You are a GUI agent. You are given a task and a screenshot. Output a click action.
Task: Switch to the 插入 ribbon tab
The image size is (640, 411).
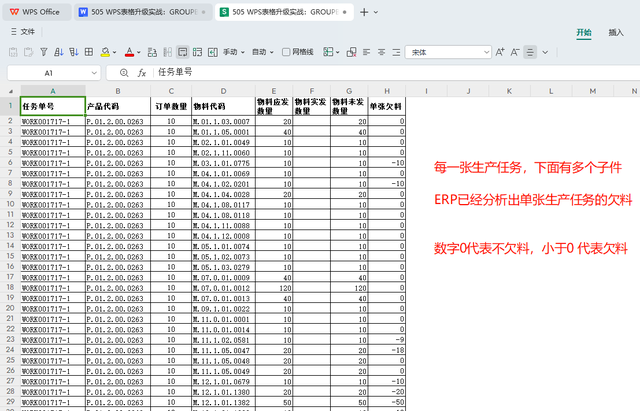[x=616, y=32]
